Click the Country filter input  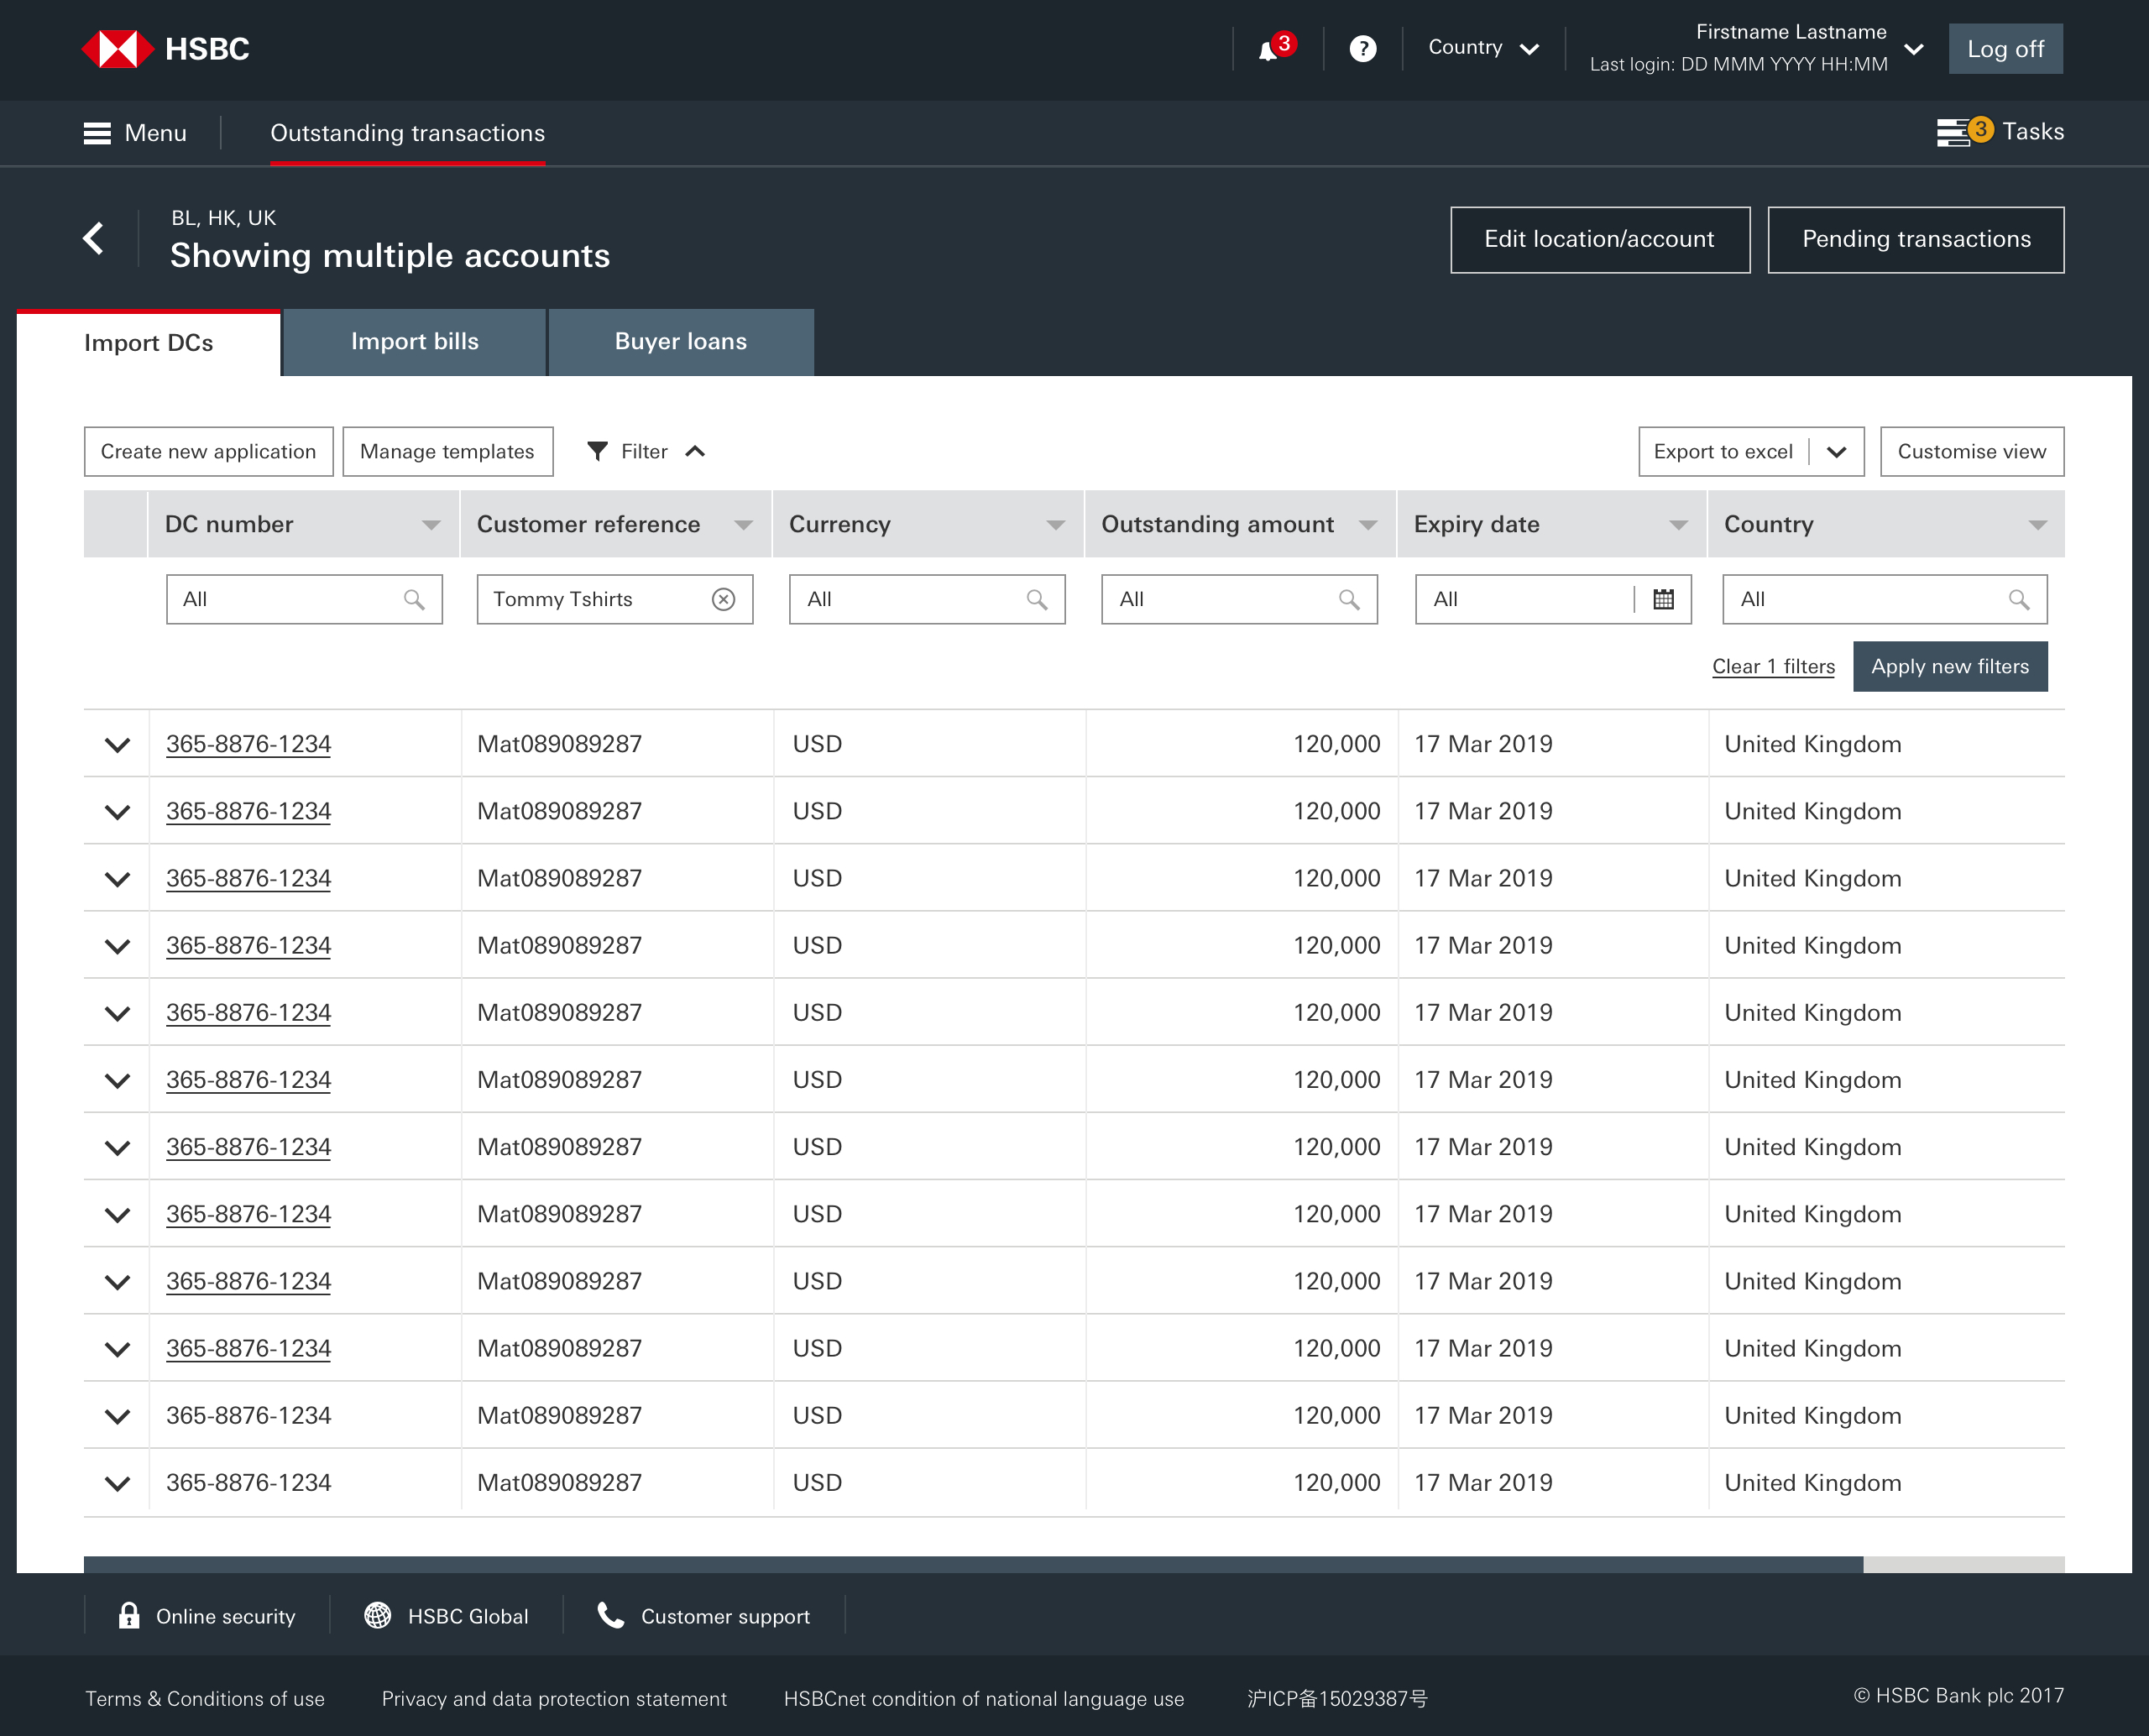[1884, 599]
